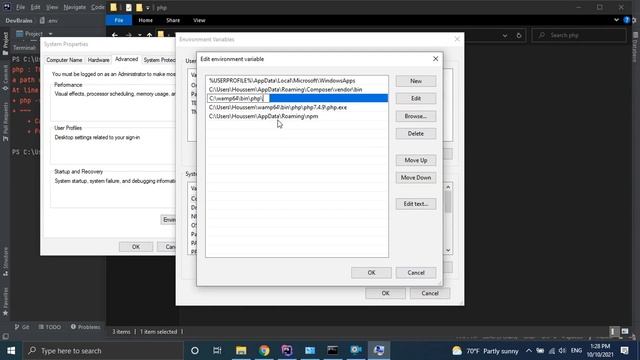Click OK in Environment Variables window
Viewport: 640px width, 360px height.
click(x=385, y=293)
